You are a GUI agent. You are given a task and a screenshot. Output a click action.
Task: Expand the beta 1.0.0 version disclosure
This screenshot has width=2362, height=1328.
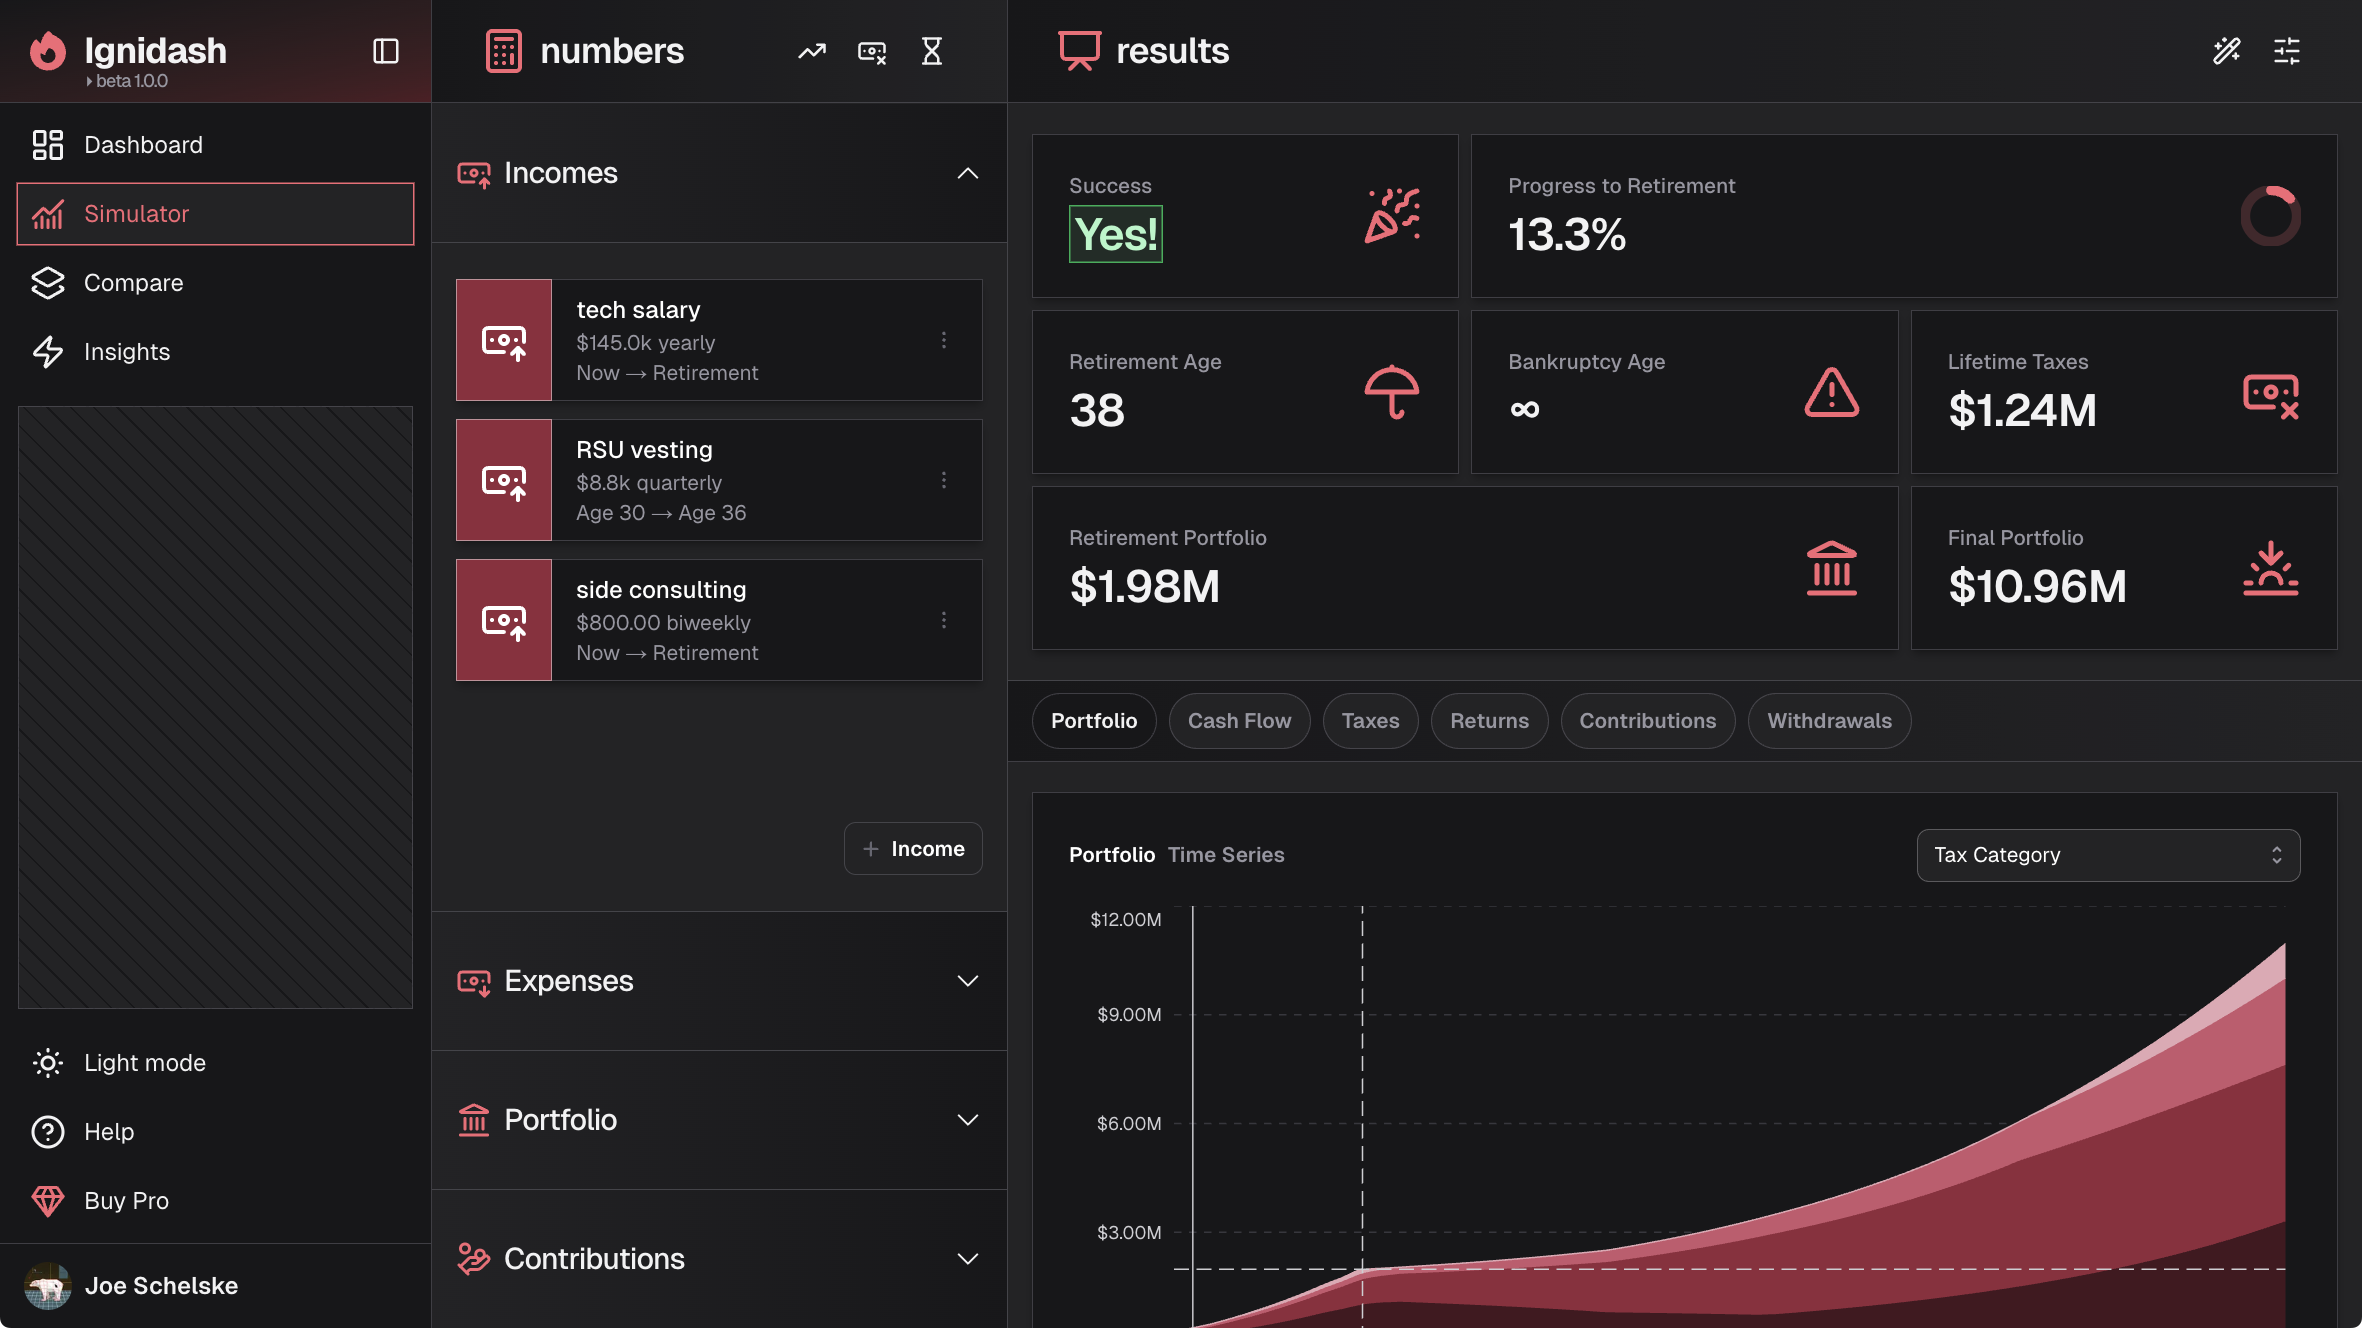[128, 81]
